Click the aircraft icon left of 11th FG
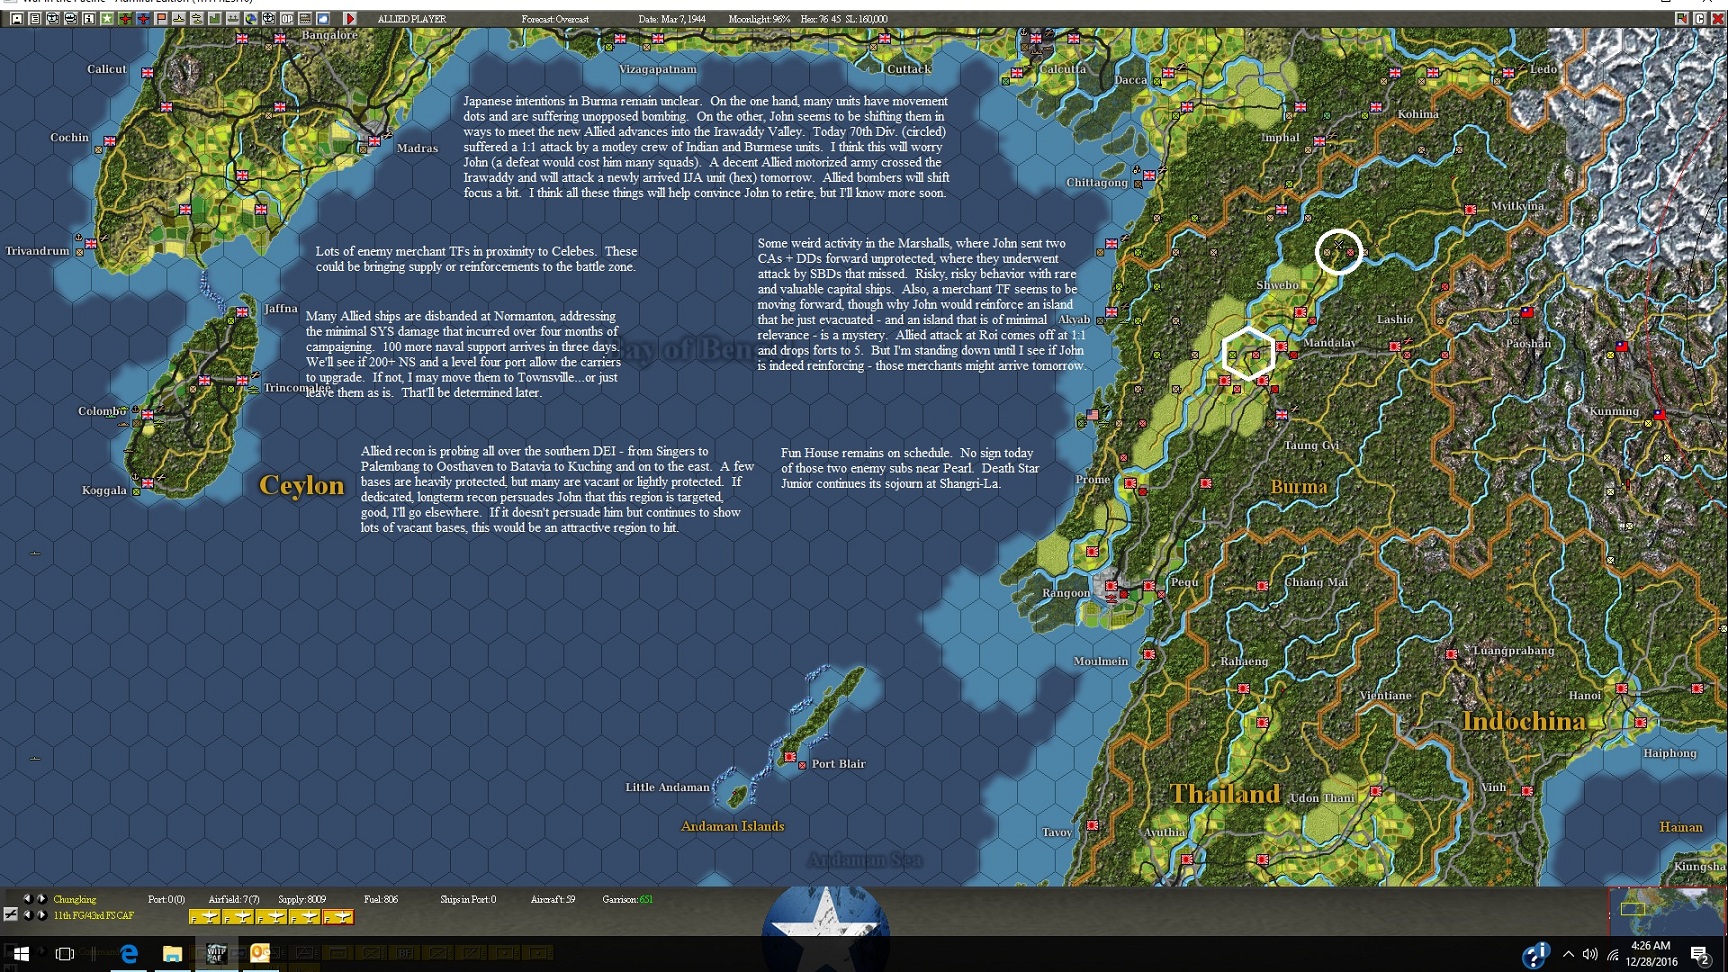 tap(11, 914)
